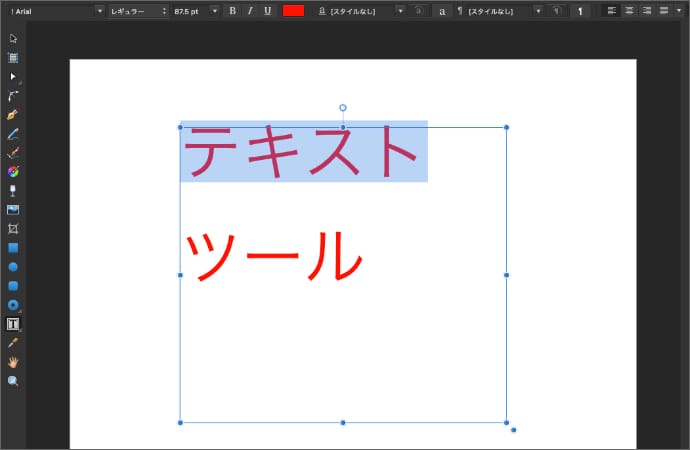The height and width of the screenshot is (450, 690).
Task: Select the Pen tool
Action: click(x=13, y=114)
